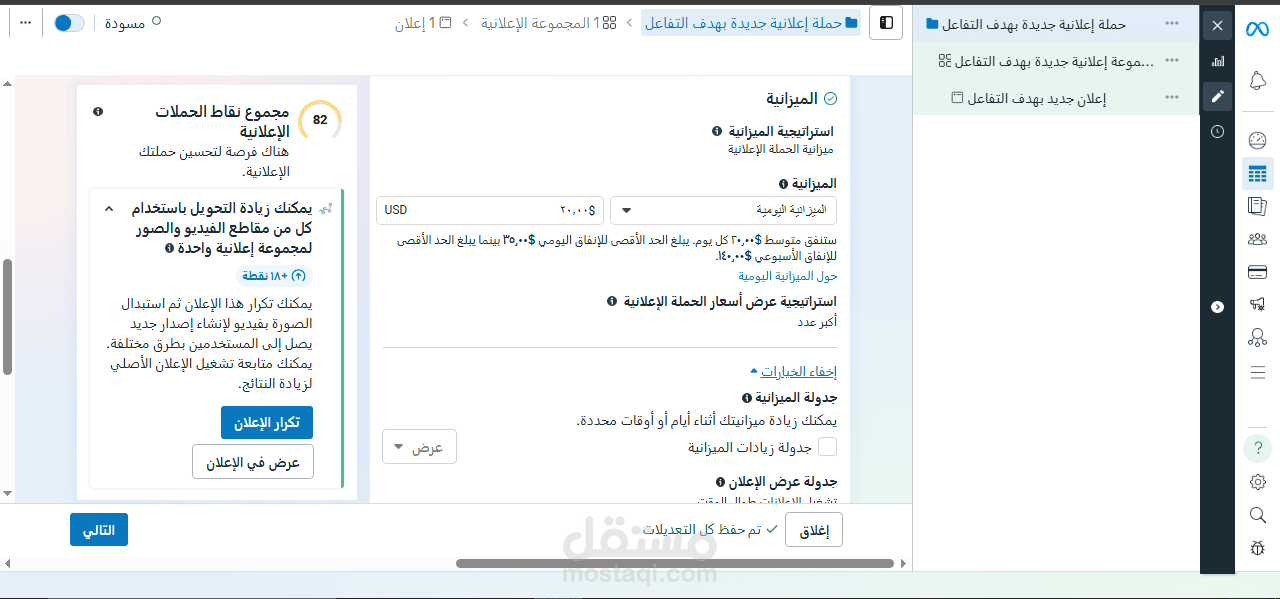The height and width of the screenshot is (599, 1280).
Task: Open the clock history icon
Action: (1217, 131)
